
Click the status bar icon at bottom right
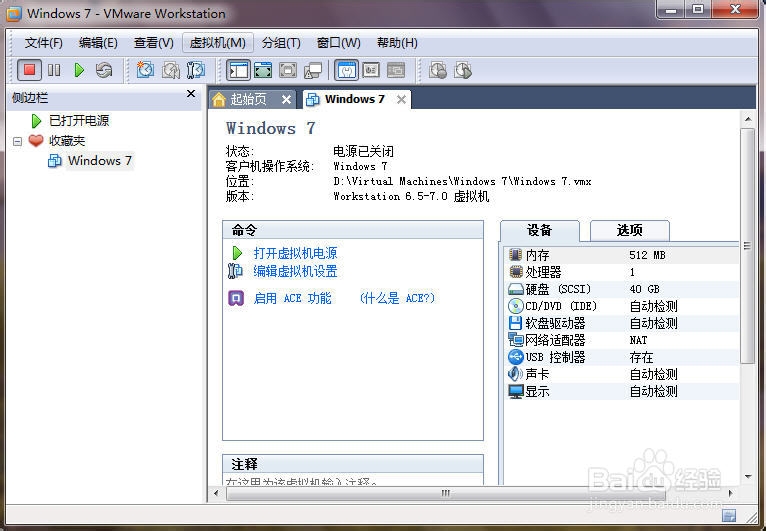(728, 516)
